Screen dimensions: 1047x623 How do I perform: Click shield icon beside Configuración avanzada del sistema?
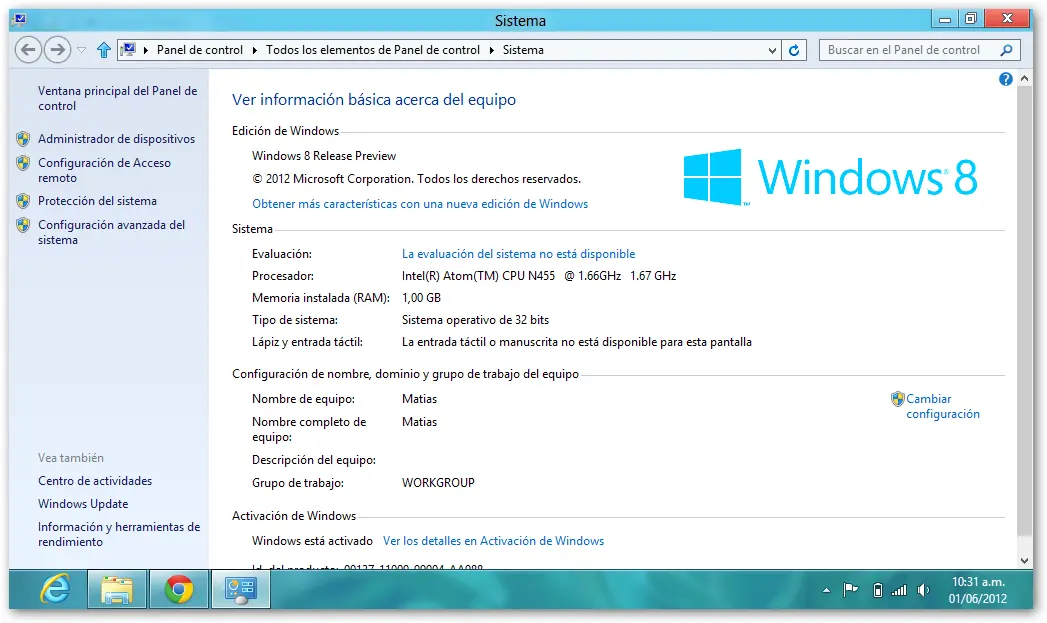pos(23,225)
